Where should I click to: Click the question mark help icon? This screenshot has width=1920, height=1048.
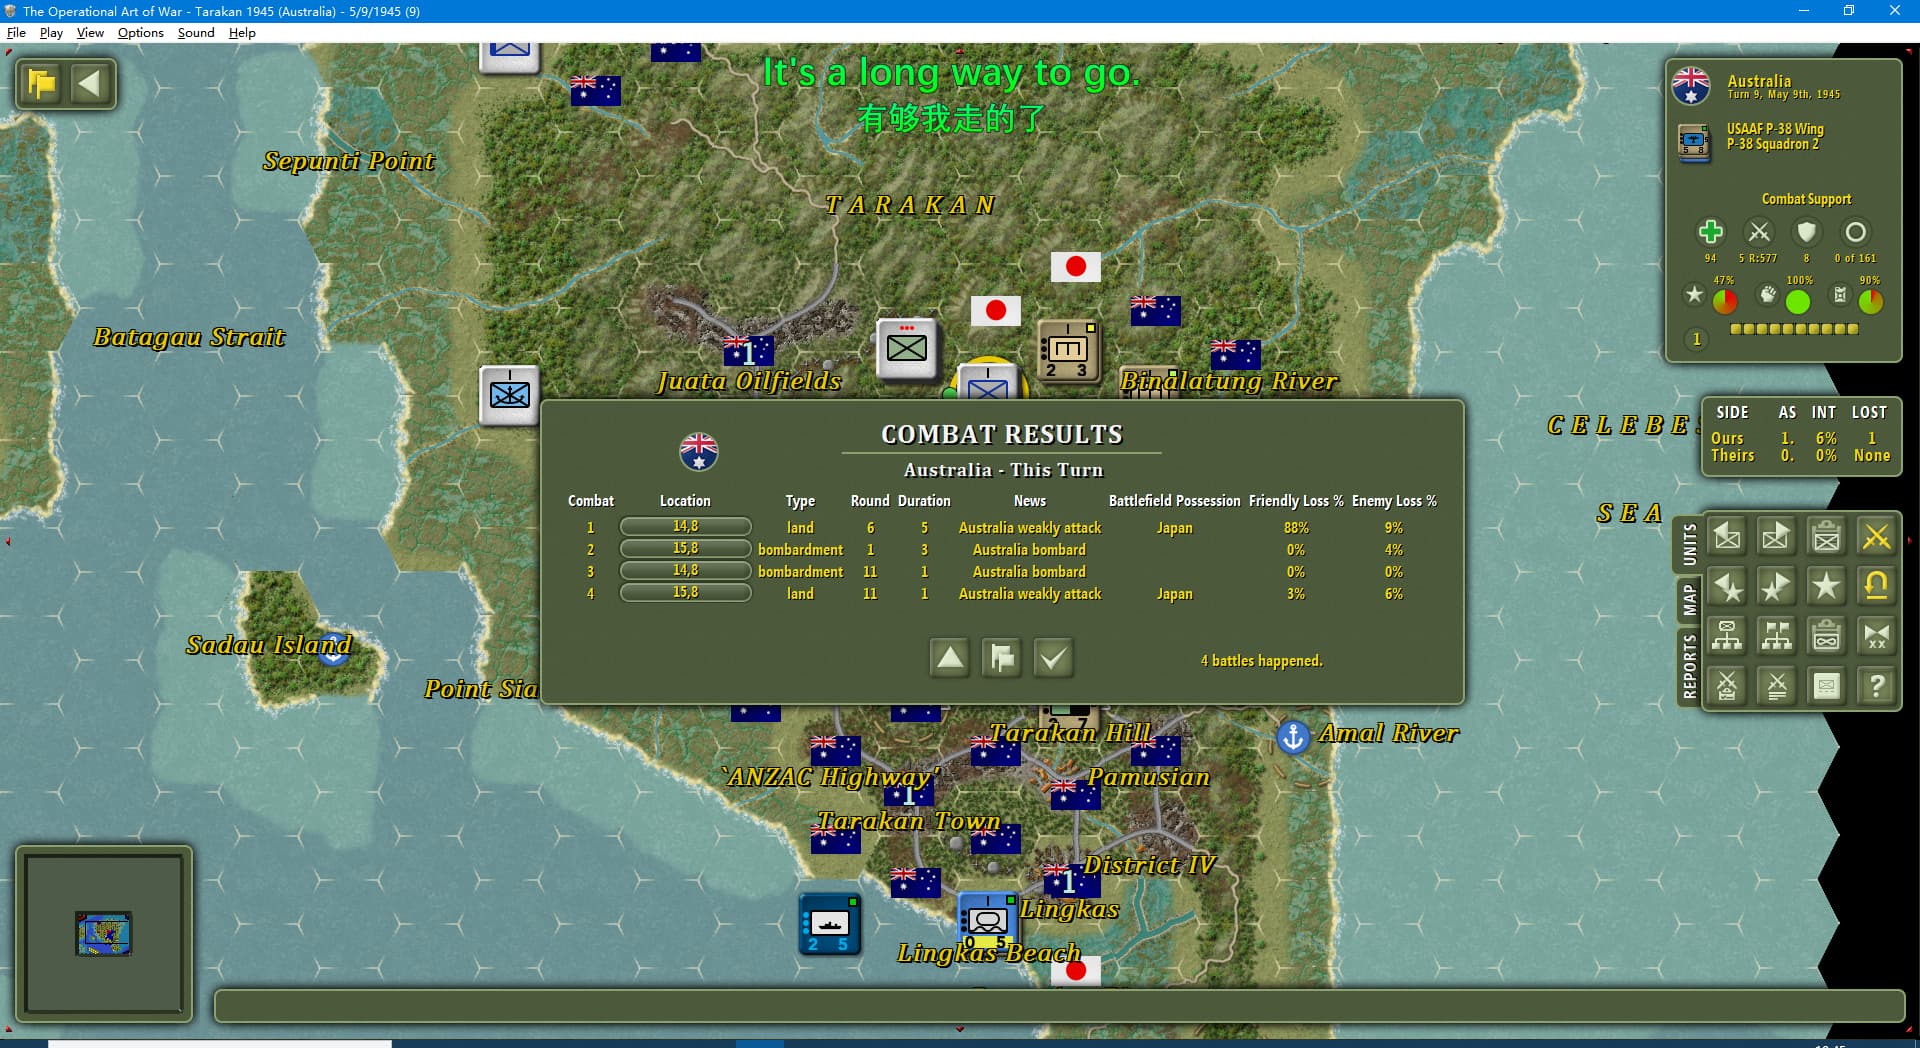coord(1876,686)
